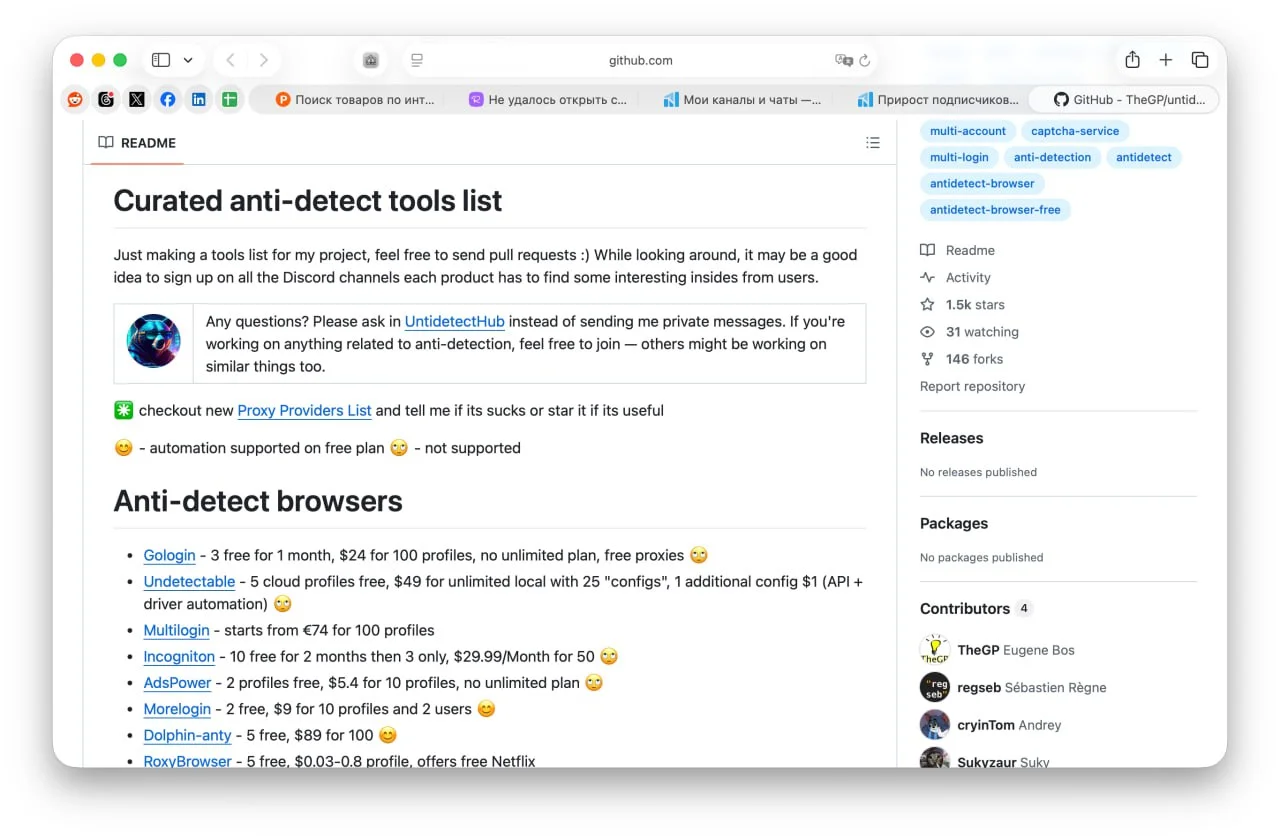Select the captcha-service topic tag
The height and width of the screenshot is (837, 1280).
[1074, 131]
